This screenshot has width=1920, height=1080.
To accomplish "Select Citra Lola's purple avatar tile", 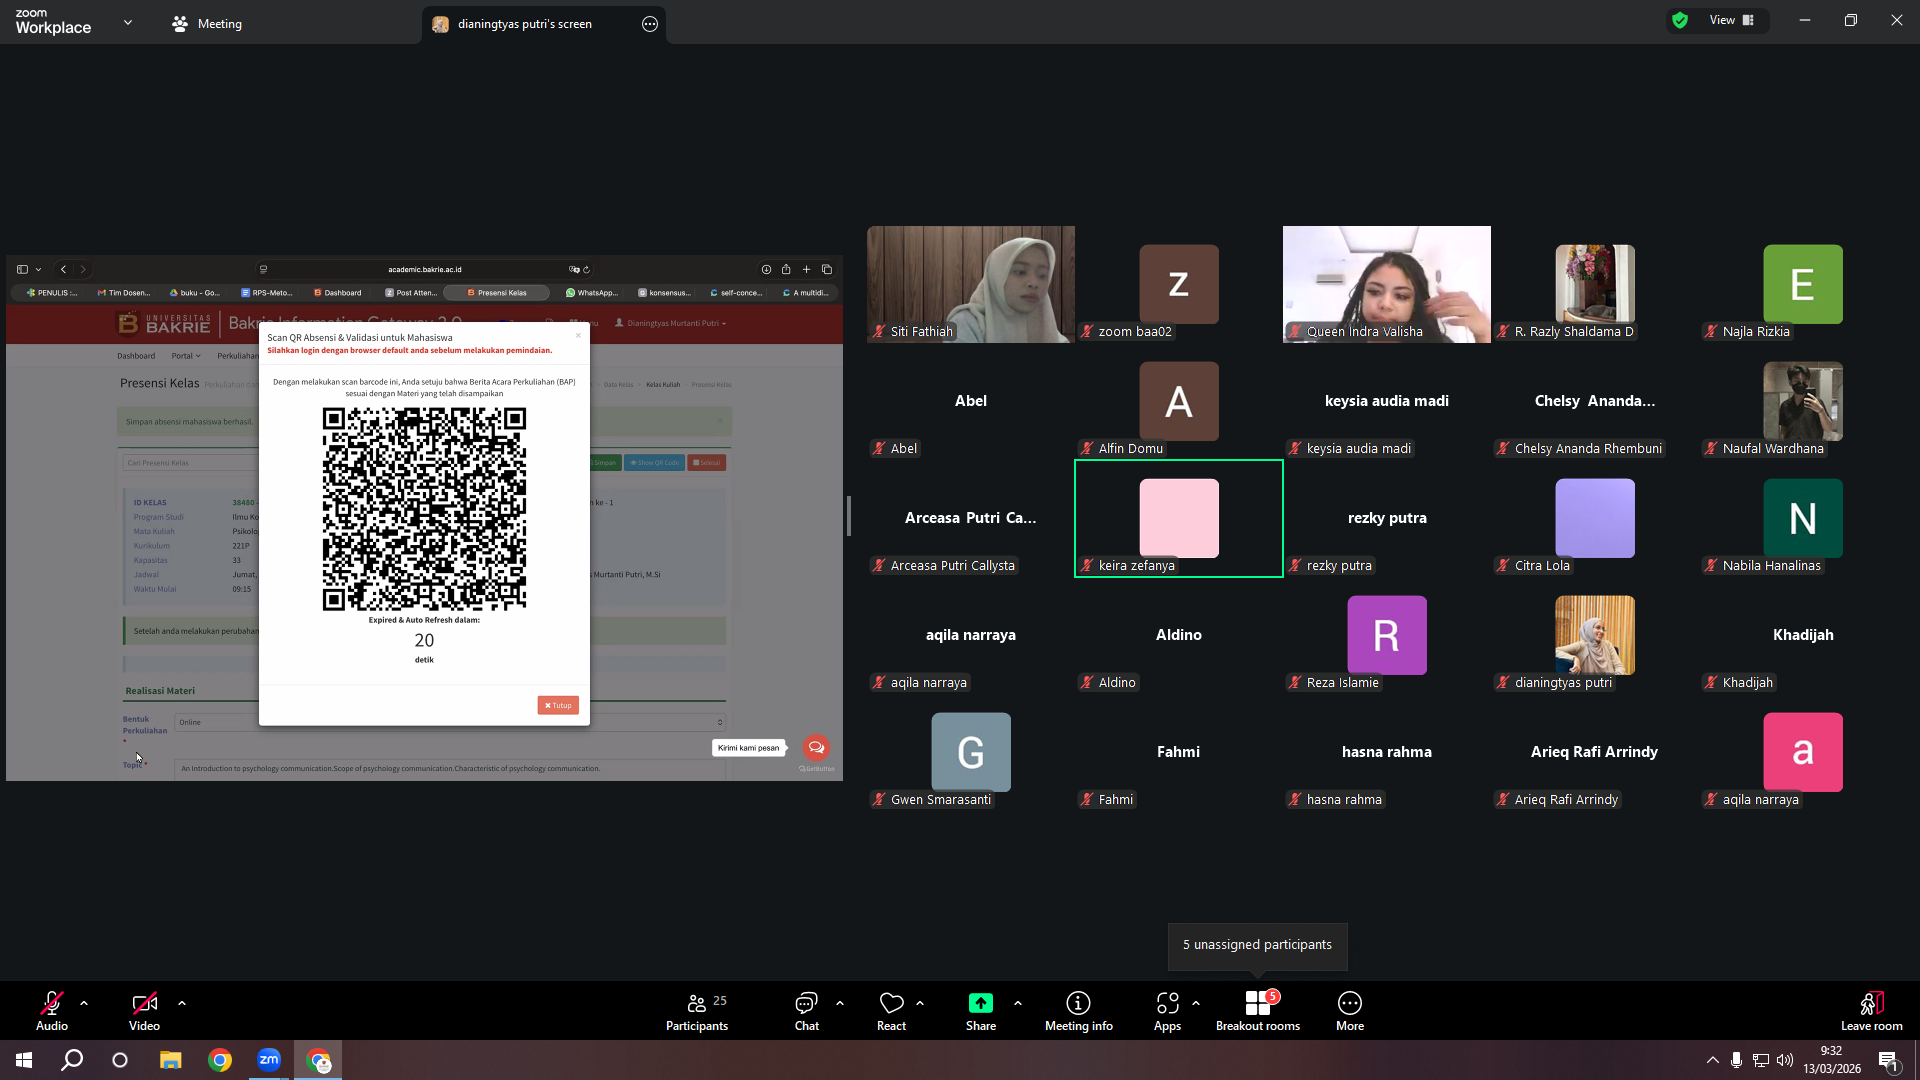I will click(x=1595, y=518).
